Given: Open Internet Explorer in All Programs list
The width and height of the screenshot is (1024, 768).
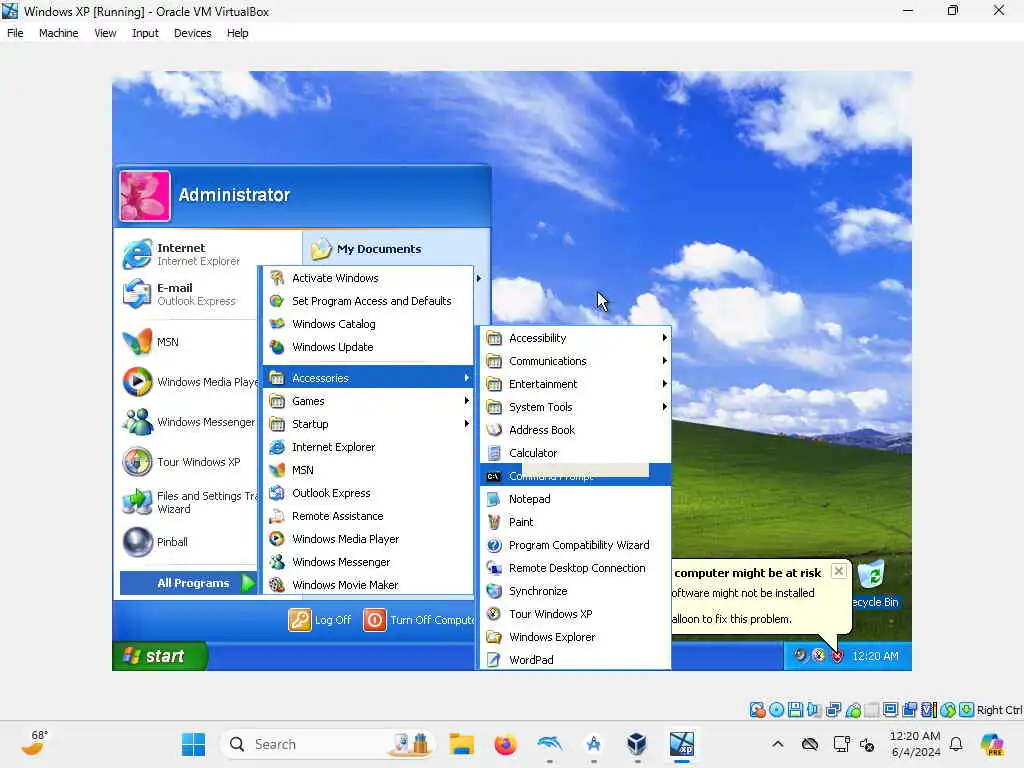Looking at the screenshot, I should pyautogui.click(x=368, y=447).
